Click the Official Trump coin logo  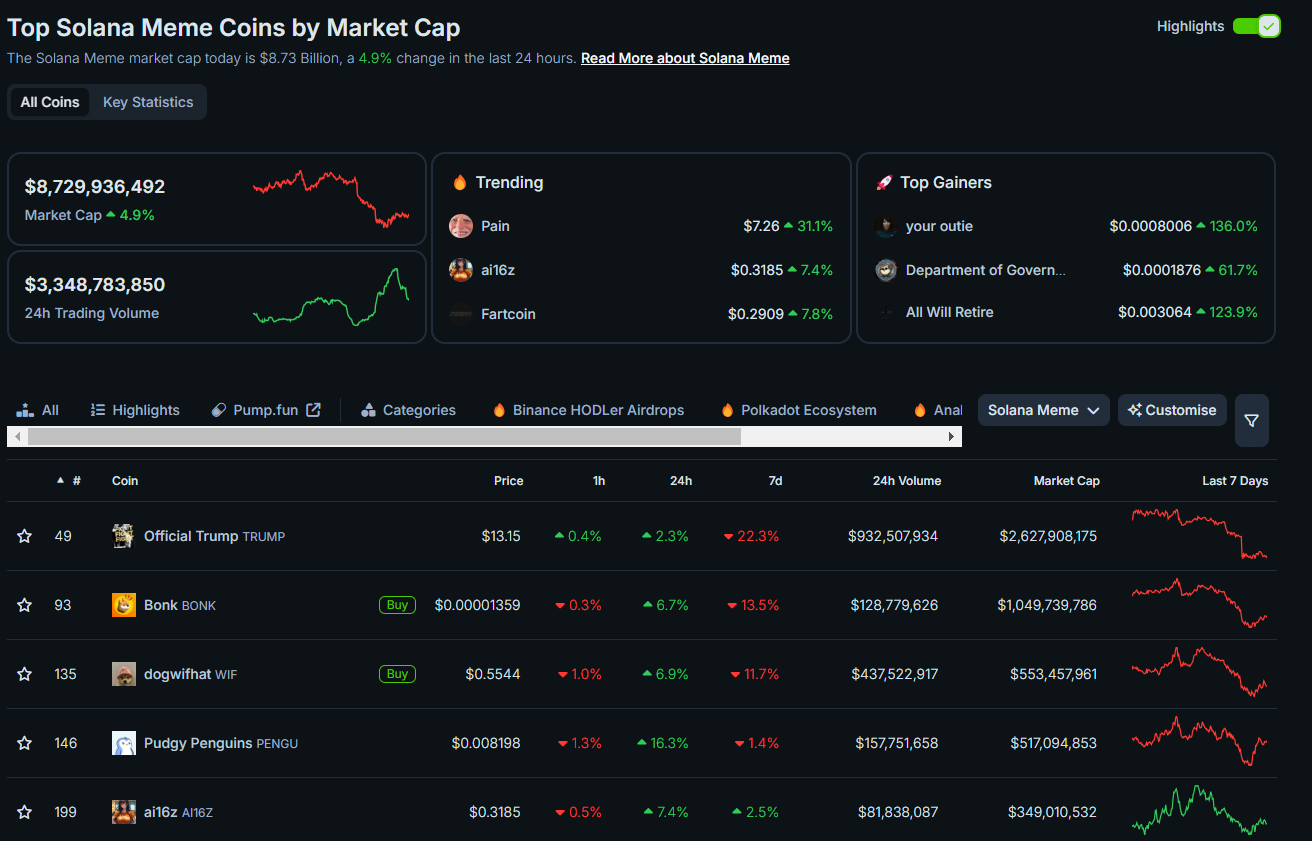coord(124,536)
